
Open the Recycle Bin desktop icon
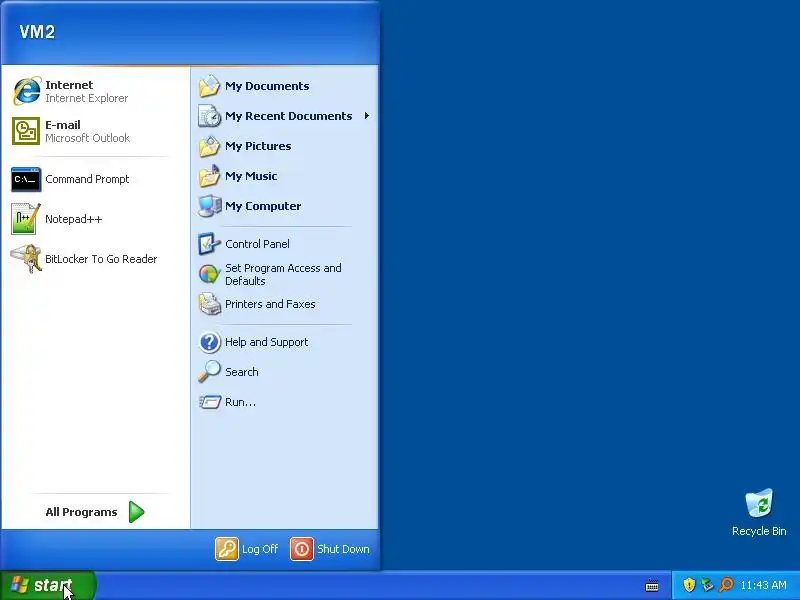759,503
